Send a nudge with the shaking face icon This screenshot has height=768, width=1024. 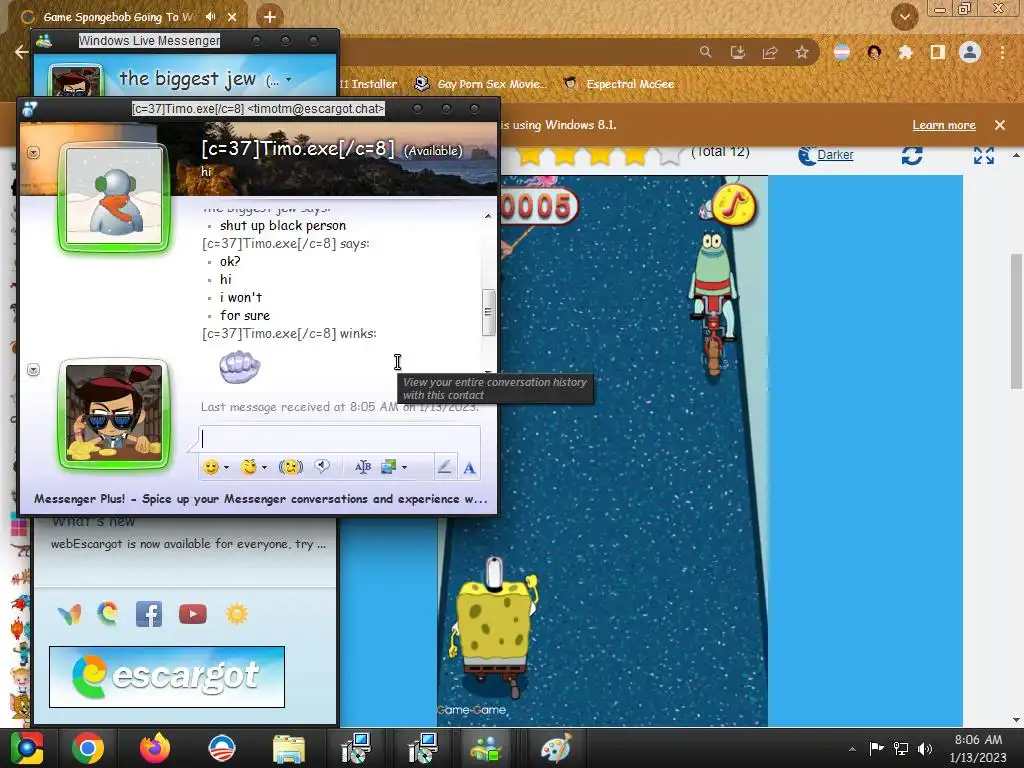(291, 467)
